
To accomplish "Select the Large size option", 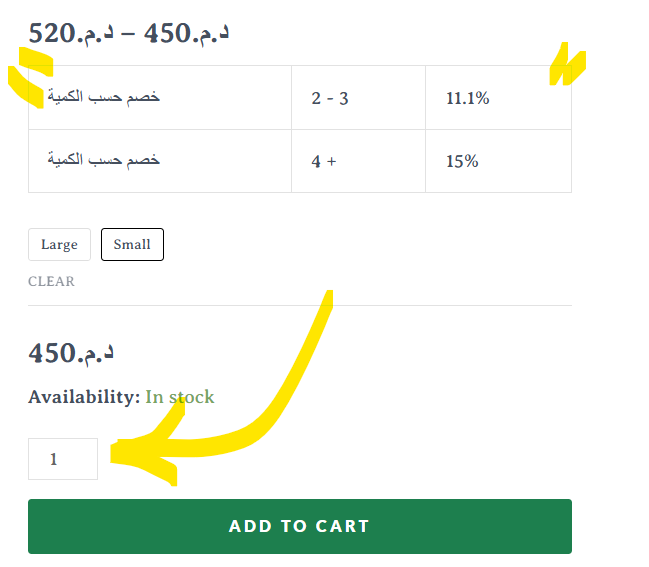I will coord(59,245).
